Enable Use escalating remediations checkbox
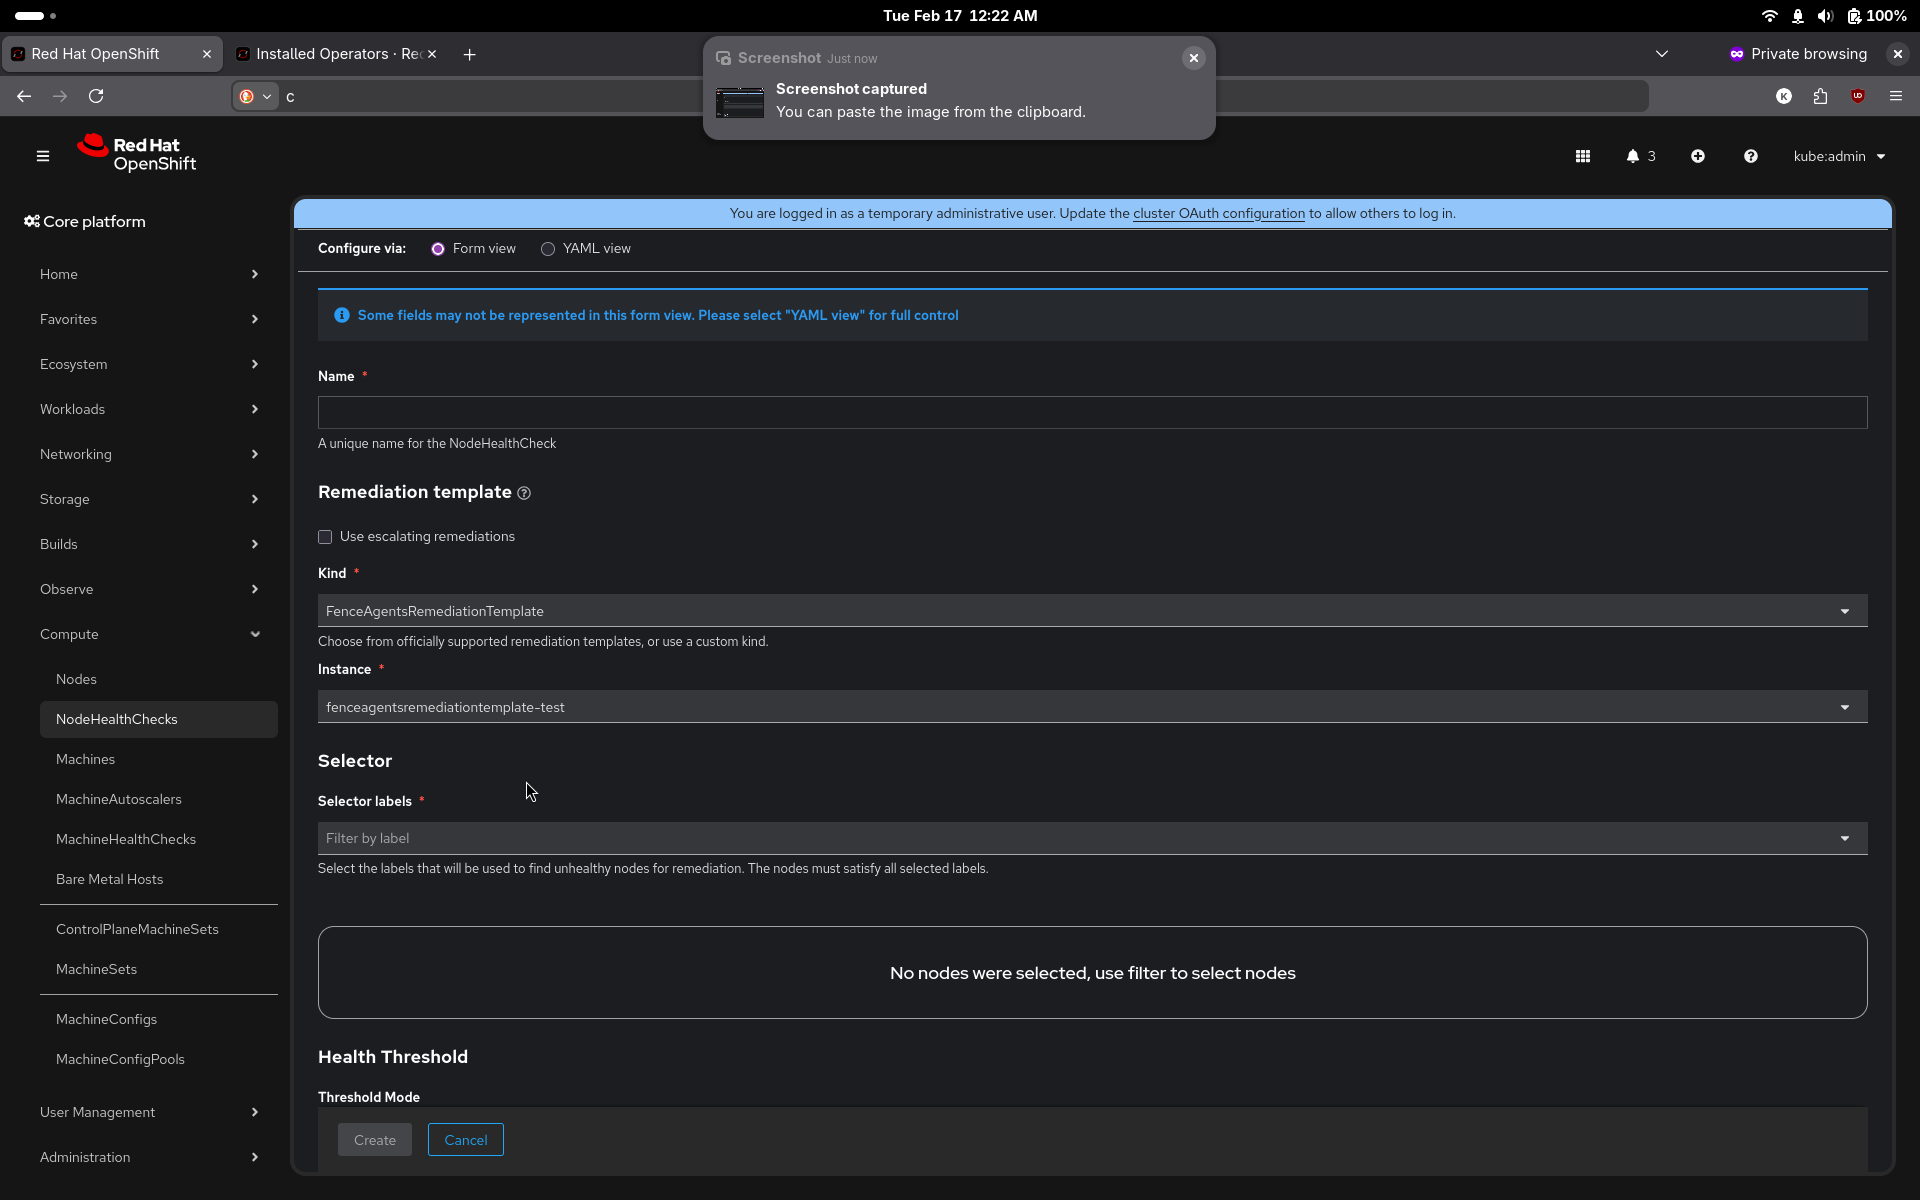Viewport: 1920px width, 1200px height. point(325,537)
